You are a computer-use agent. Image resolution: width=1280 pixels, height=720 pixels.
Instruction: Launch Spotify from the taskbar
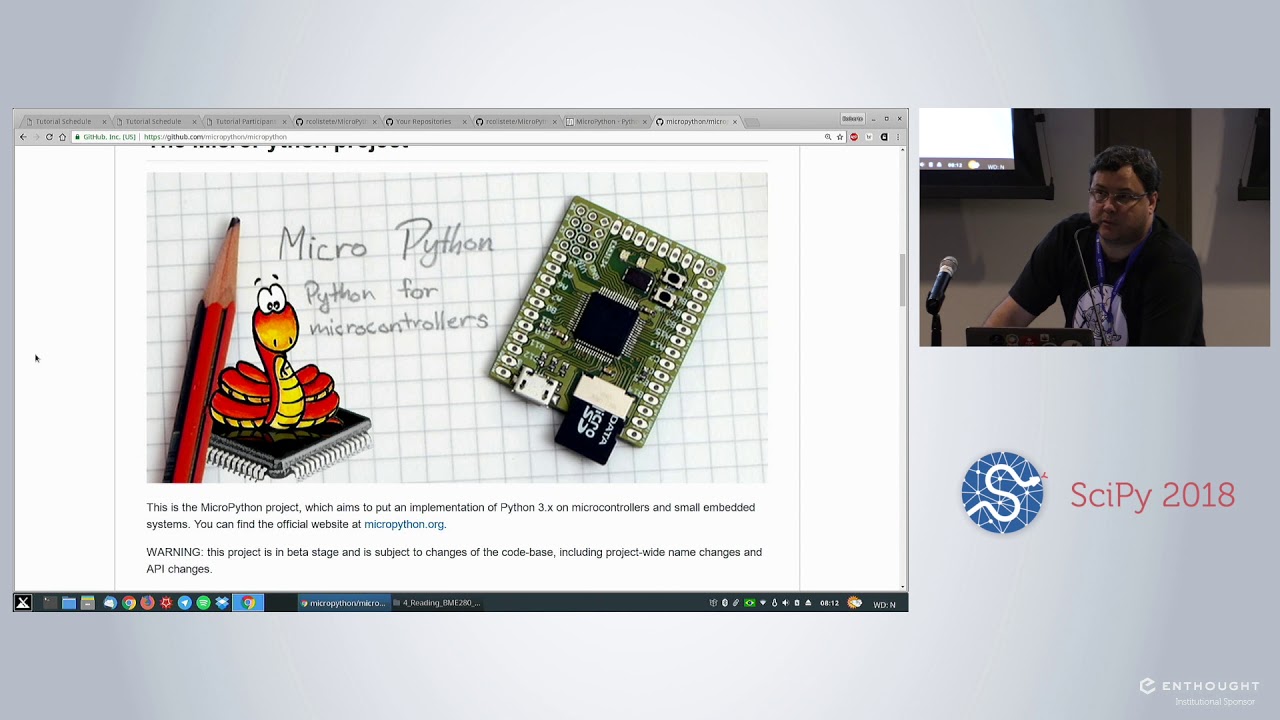coord(203,603)
